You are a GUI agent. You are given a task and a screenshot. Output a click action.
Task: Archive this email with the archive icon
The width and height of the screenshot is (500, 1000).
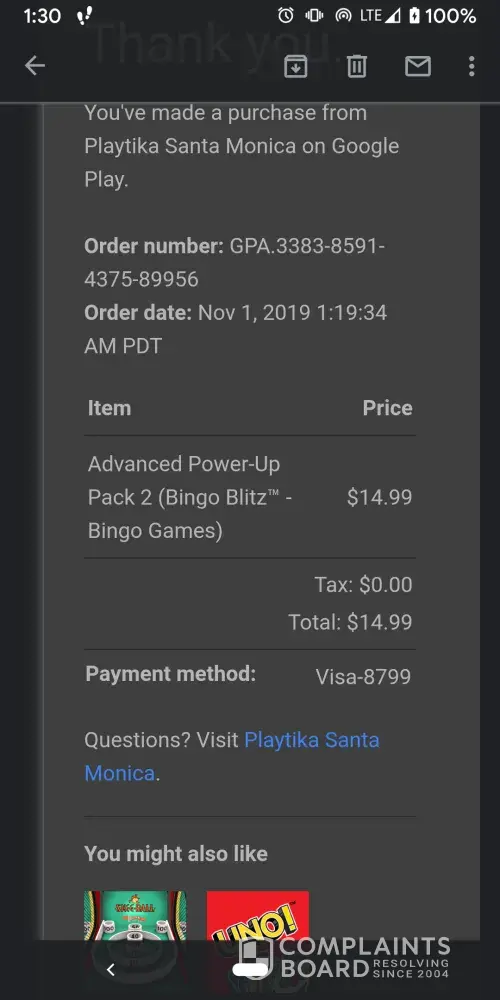[295, 66]
